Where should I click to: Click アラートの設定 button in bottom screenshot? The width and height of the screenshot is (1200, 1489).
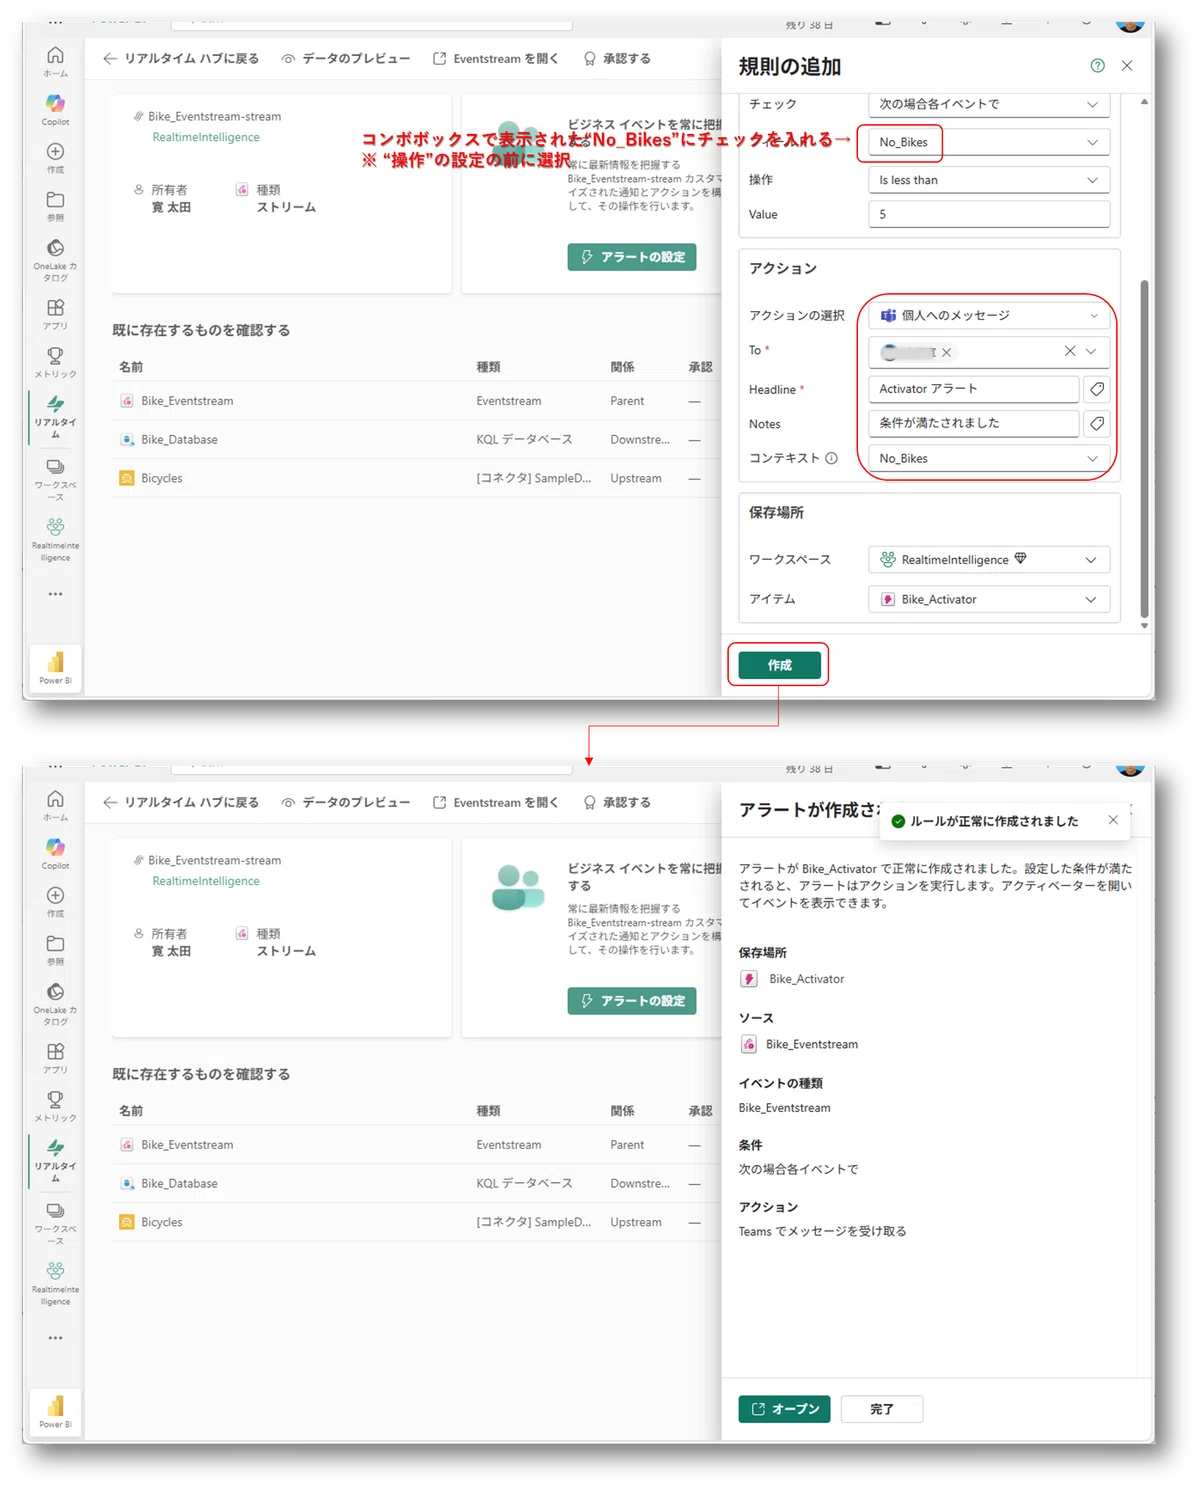click(x=632, y=1001)
